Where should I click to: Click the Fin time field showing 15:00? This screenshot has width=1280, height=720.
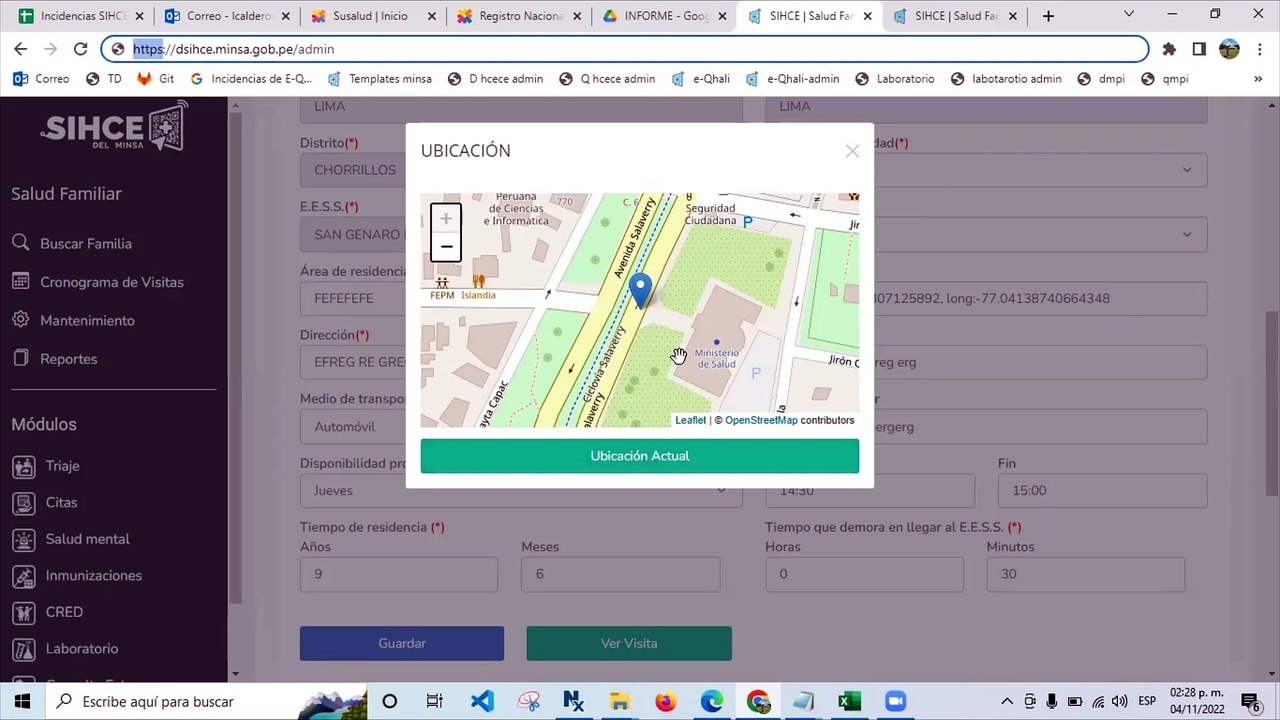(x=1102, y=490)
